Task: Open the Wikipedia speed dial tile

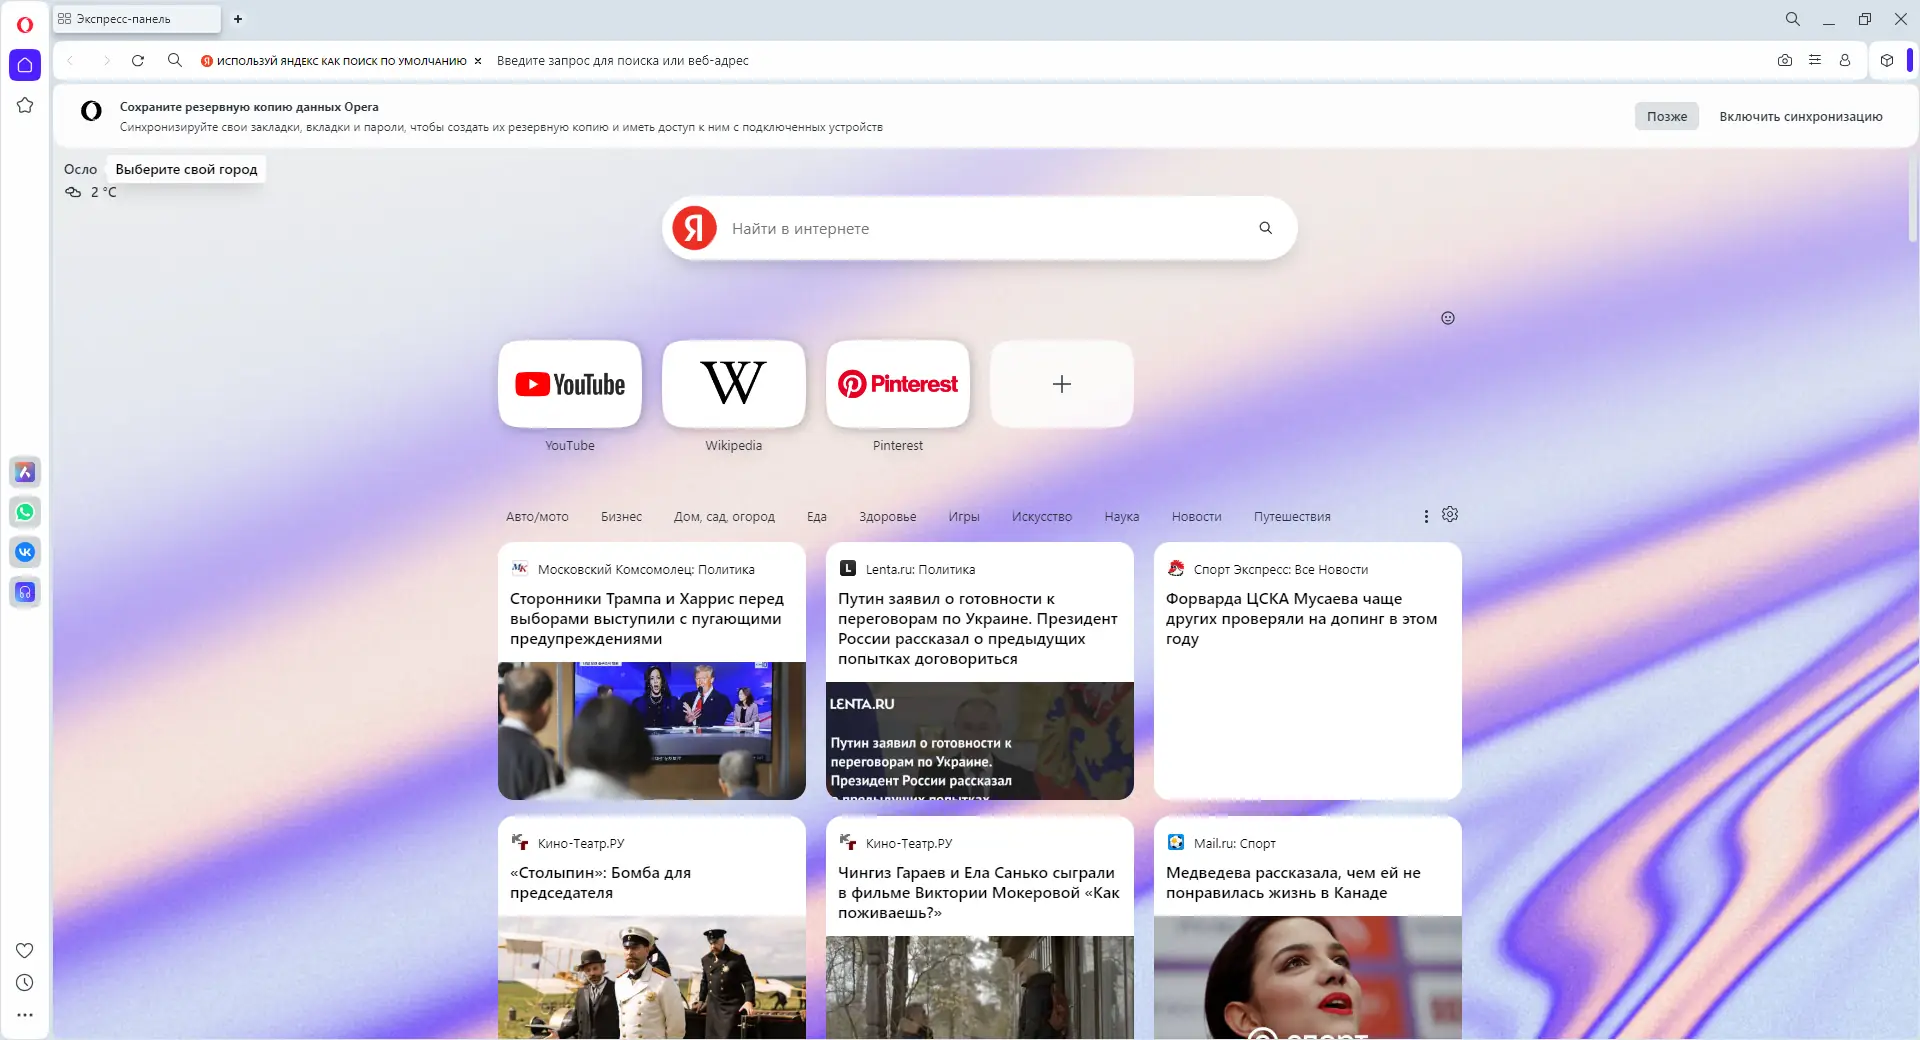Action: click(734, 384)
